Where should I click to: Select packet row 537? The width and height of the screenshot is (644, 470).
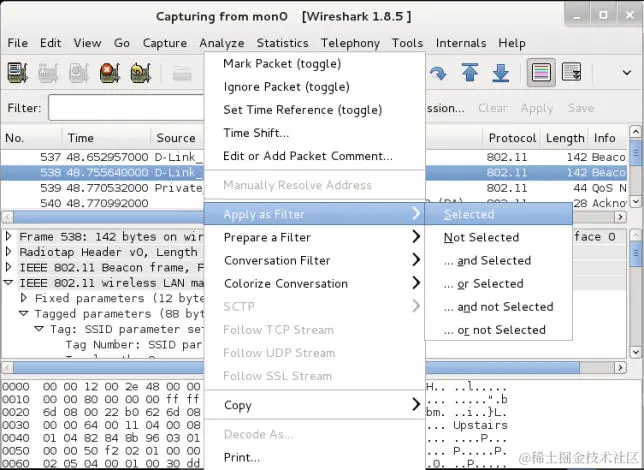tap(103, 157)
